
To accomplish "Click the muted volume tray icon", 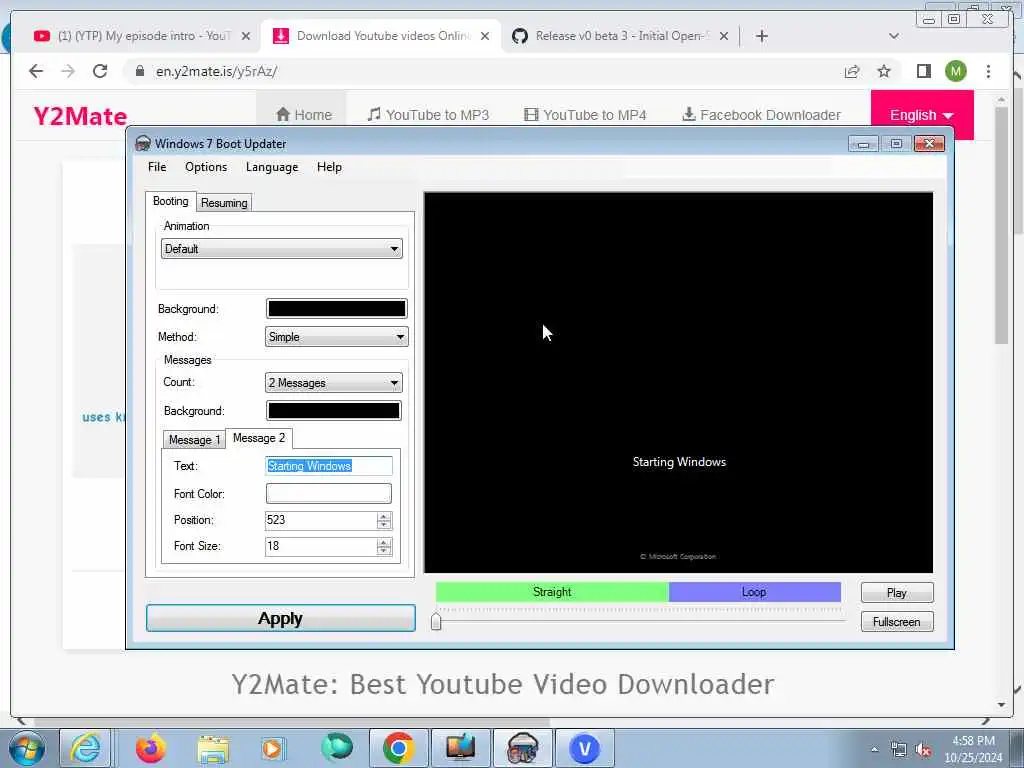I will pyautogui.click(x=923, y=750).
